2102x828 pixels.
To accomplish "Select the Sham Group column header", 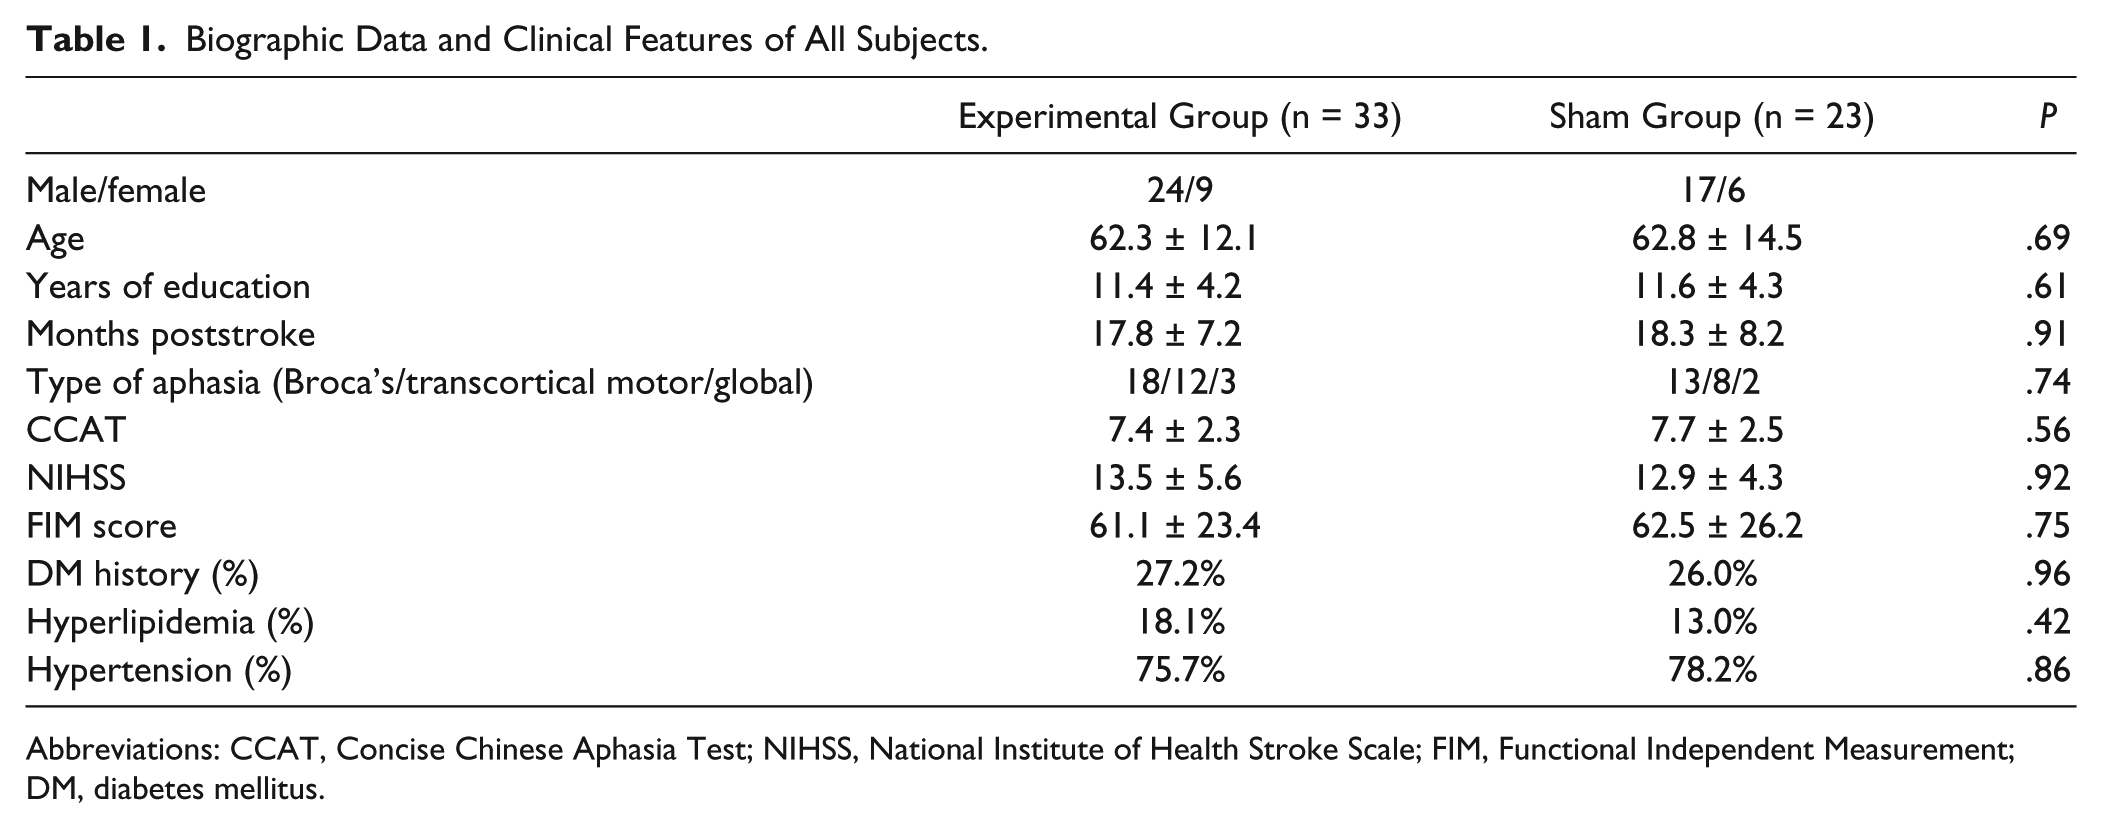I will [x=1711, y=118].
